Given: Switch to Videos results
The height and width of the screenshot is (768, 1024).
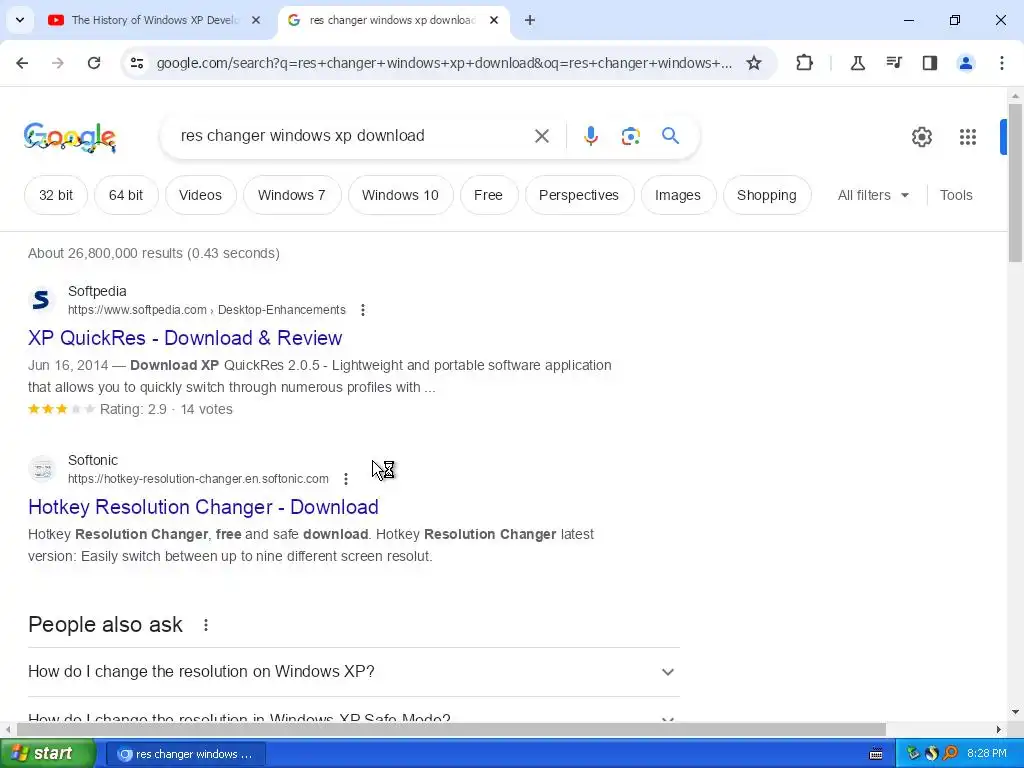Looking at the screenshot, I should 200,195.
